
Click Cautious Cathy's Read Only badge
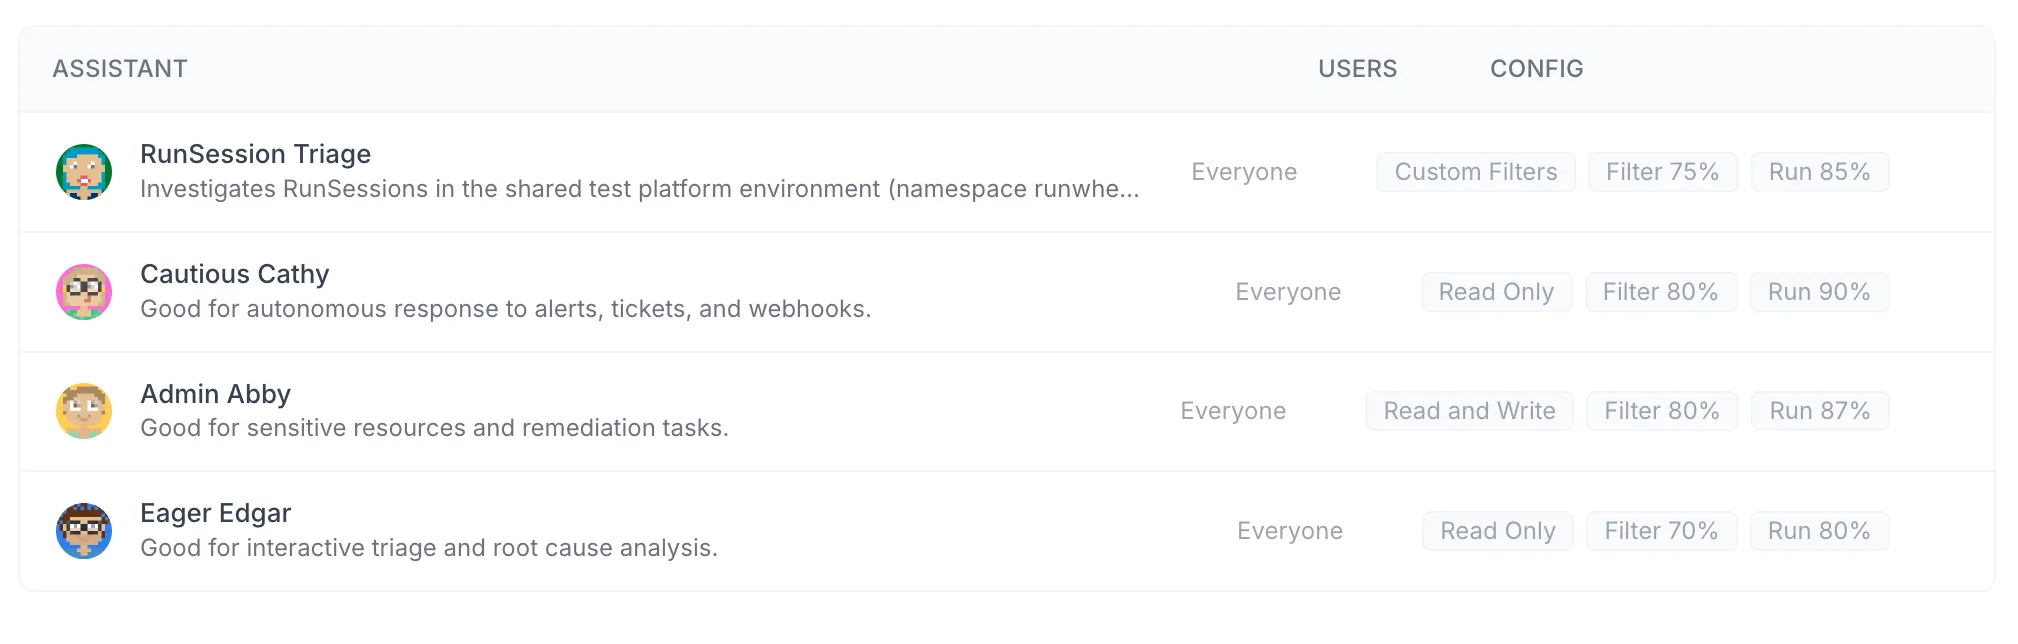click(x=1496, y=292)
